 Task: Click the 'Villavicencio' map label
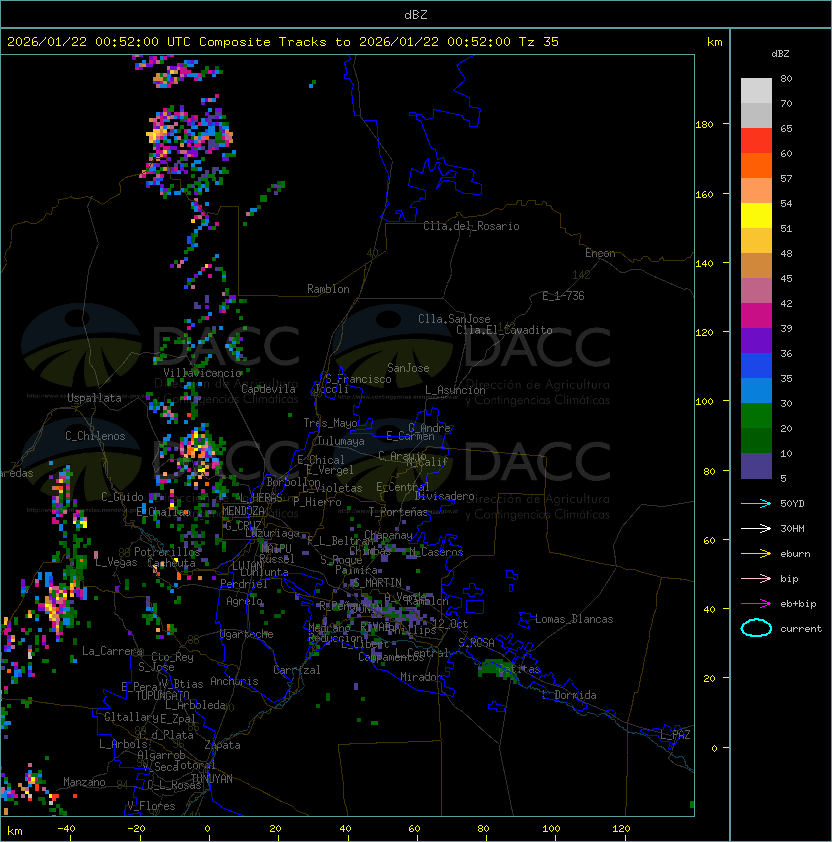(x=202, y=373)
